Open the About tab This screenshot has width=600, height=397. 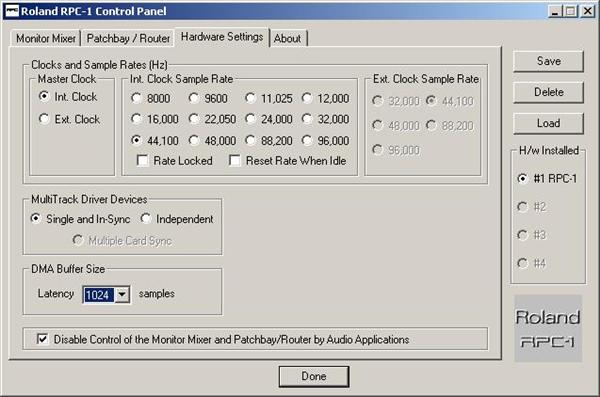(288, 38)
